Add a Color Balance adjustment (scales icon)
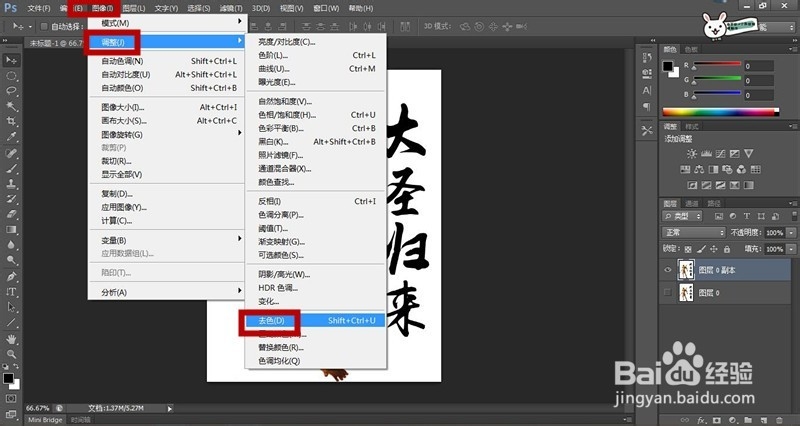The height and width of the screenshot is (426, 800). tap(699, 169)
